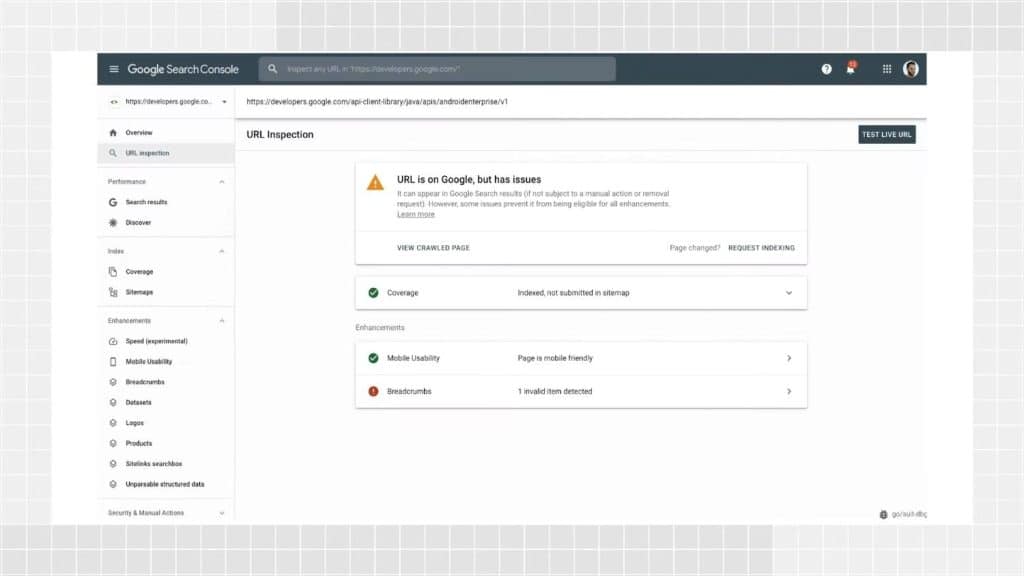
Task: Open Logos enhancement report
Action: click(135, 423)
